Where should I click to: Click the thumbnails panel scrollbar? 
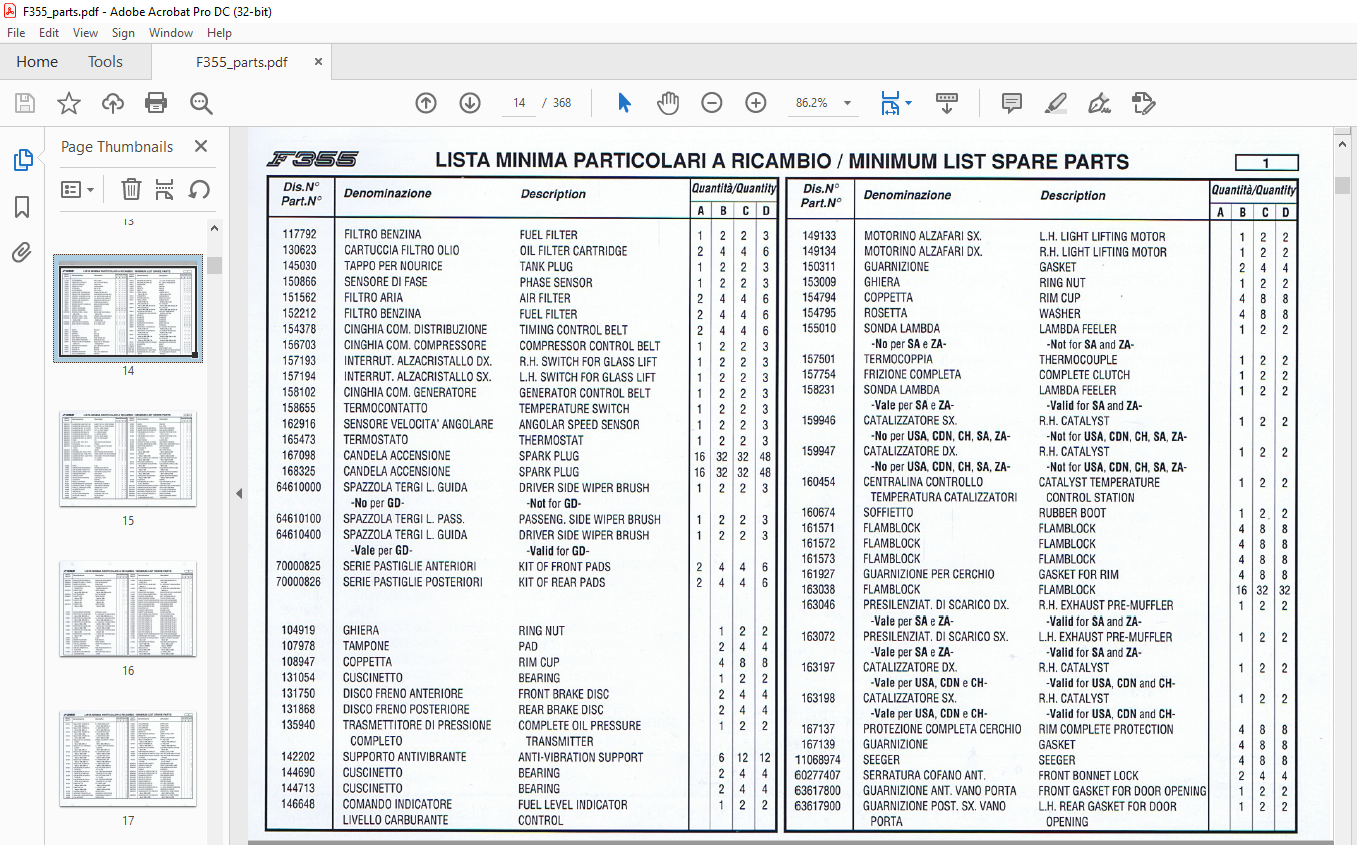tap(215, 266)
